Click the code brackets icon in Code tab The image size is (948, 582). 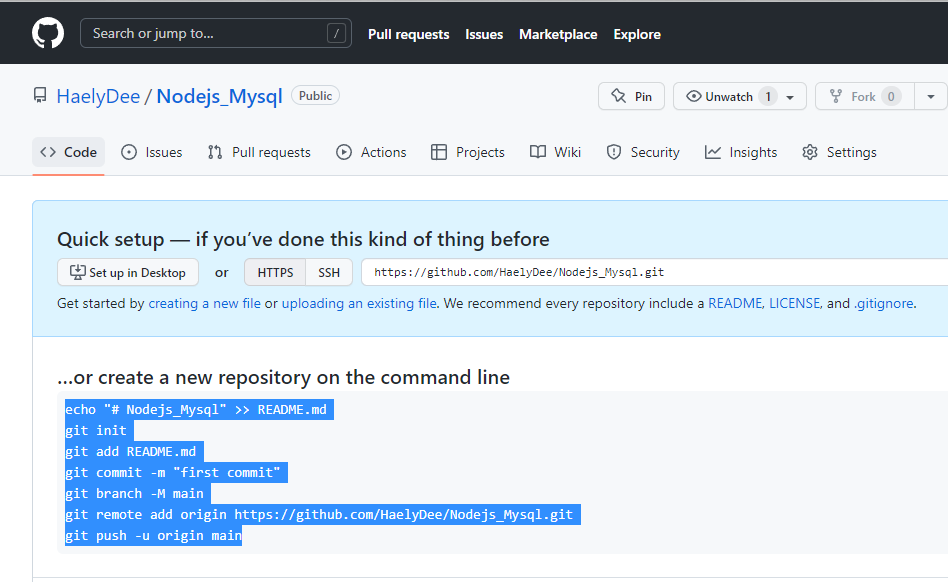48,152
